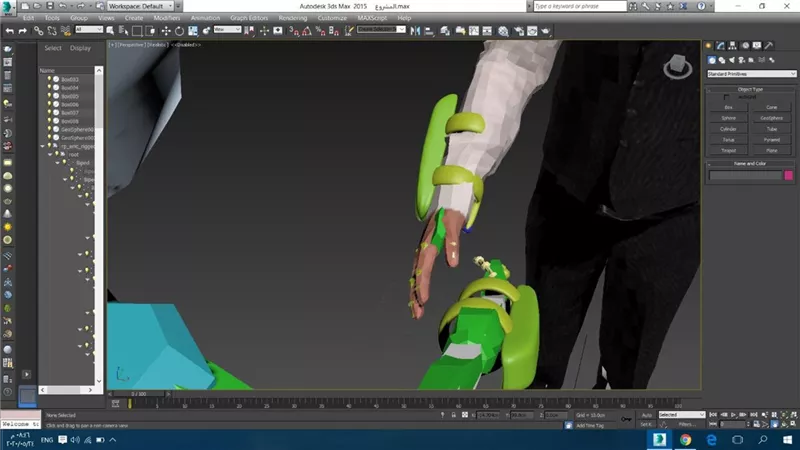This screenshot has height=450, width=800.
Task: Activate the Select and Uniform Scale tool
Action: pyautogui.click(x=193, y=31)
